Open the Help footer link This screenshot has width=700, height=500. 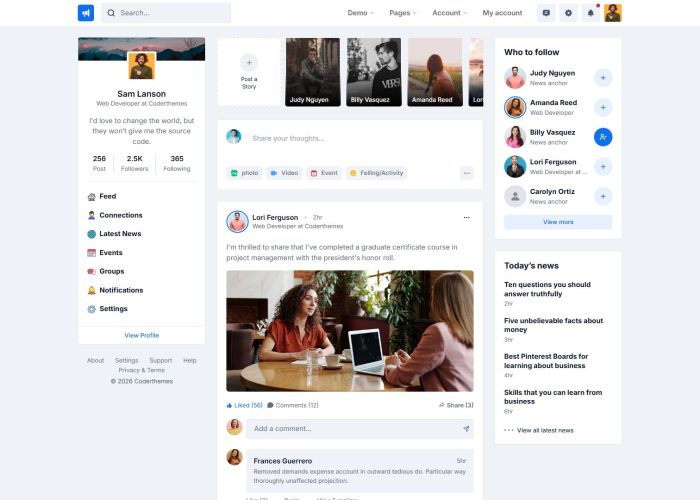(190, 360)
